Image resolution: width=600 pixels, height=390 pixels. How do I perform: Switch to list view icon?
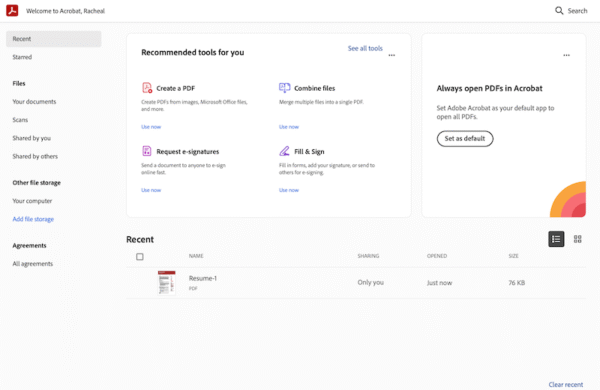(556, 239)
